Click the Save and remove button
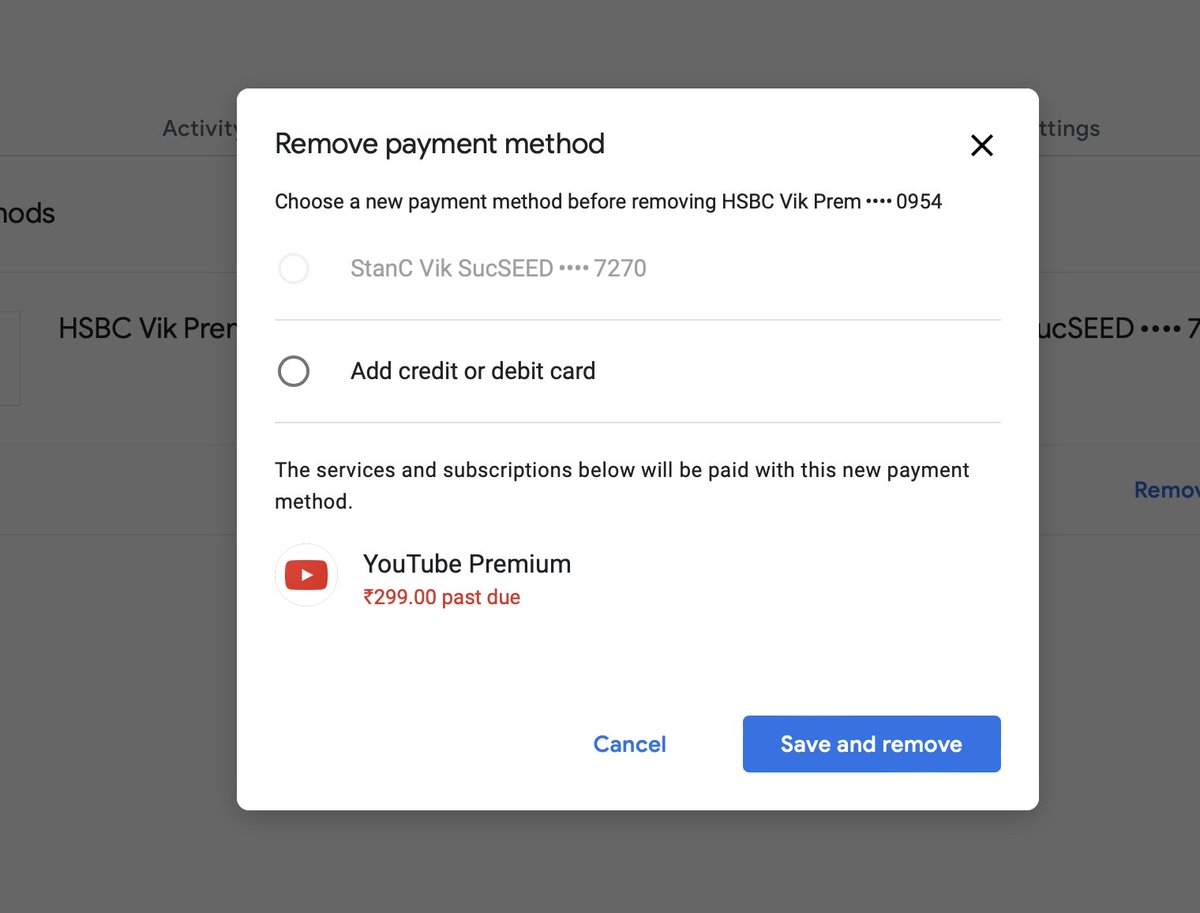 click(x=871, y=744)
